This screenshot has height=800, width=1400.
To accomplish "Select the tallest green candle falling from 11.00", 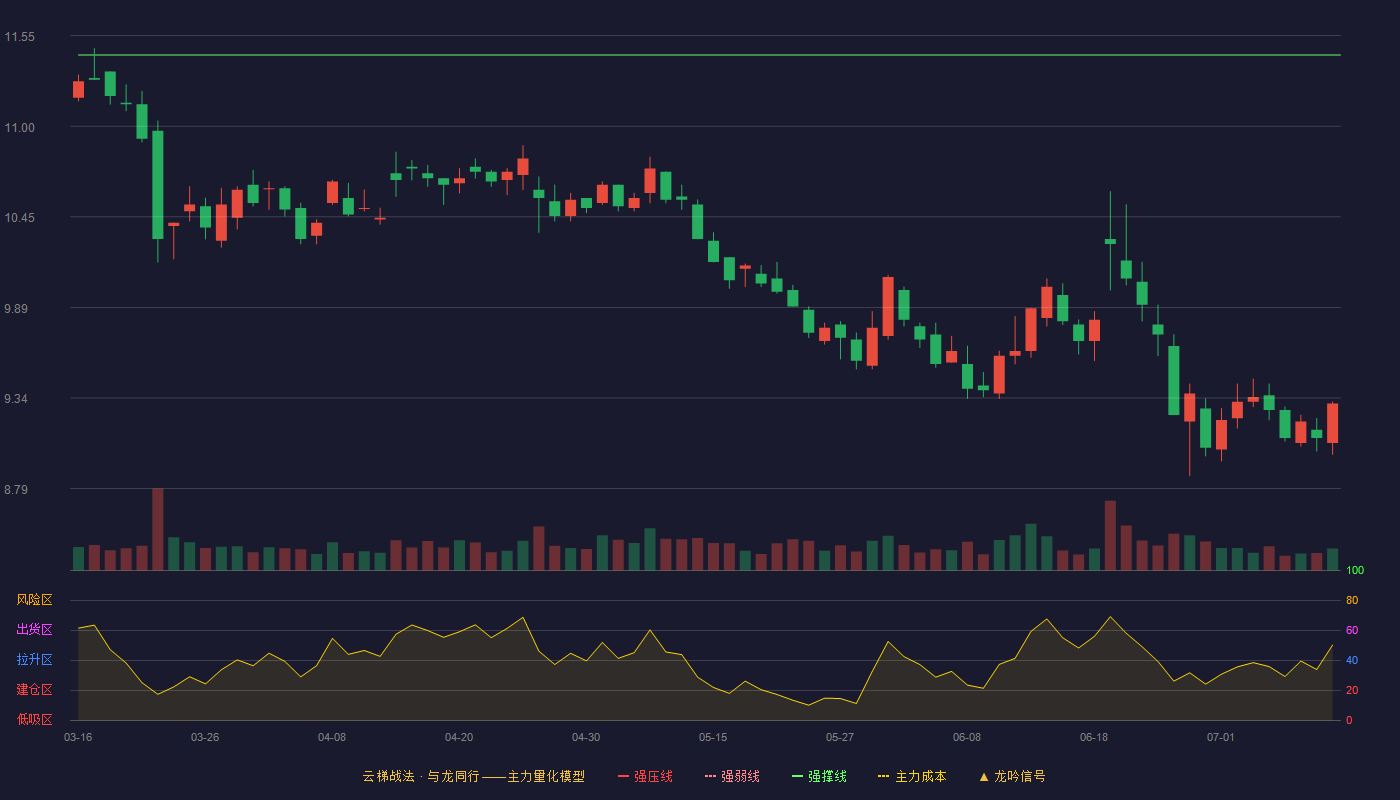I will 157,185.
